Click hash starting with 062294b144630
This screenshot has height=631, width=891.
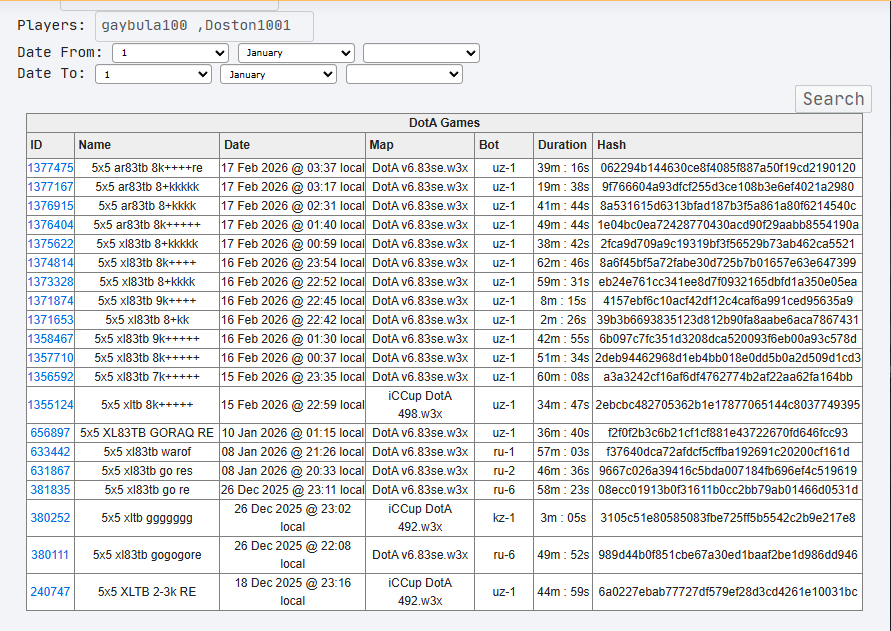(727, 168)
